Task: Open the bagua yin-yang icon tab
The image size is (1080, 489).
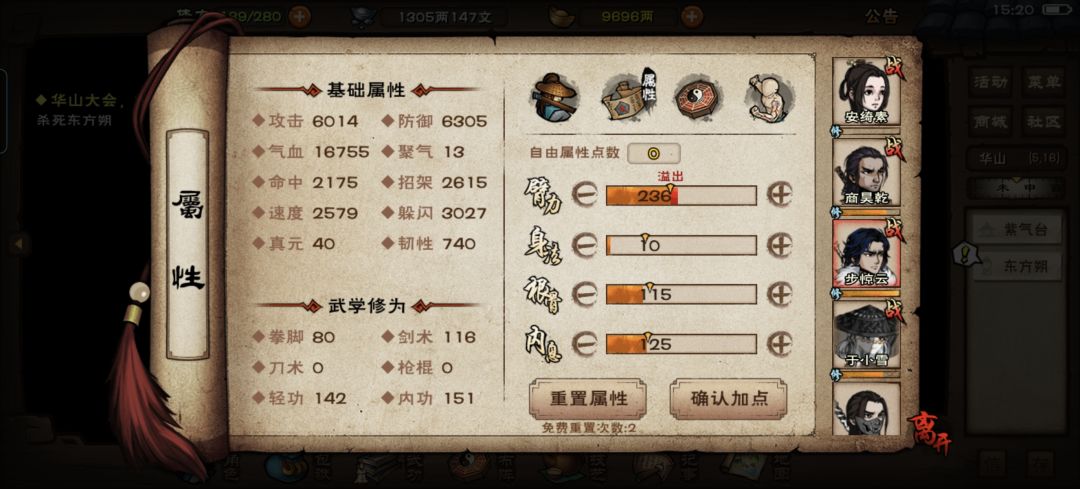Action: tap(697, 98)
